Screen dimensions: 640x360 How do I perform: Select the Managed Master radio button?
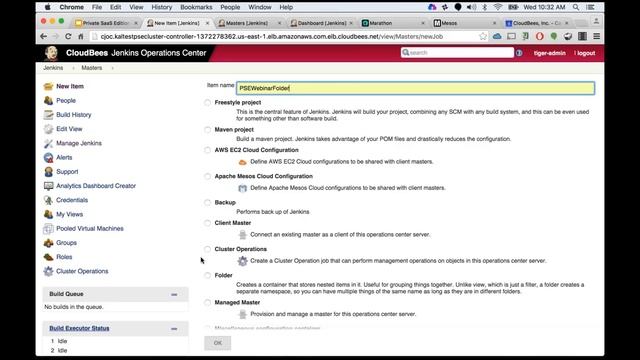(x=207, y=302)
